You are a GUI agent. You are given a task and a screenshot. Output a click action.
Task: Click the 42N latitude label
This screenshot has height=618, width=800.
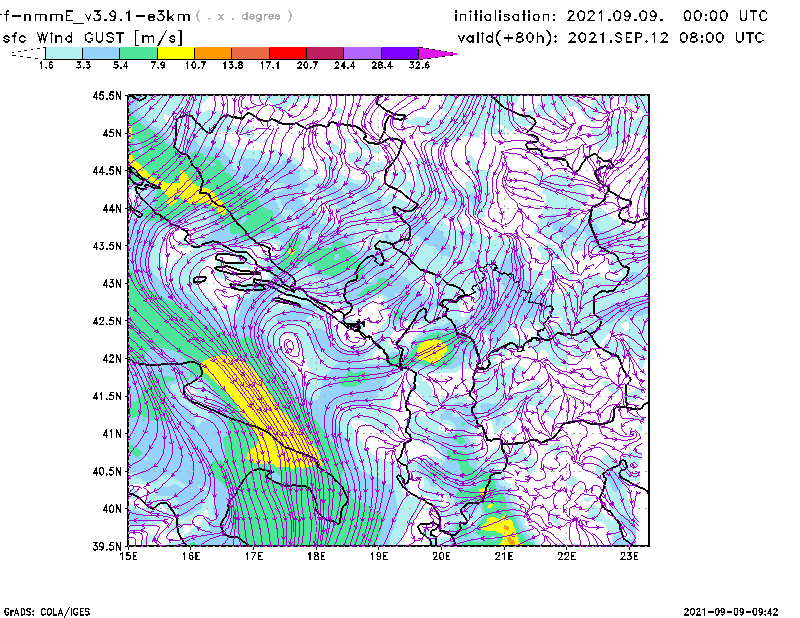tap(112, 358)
